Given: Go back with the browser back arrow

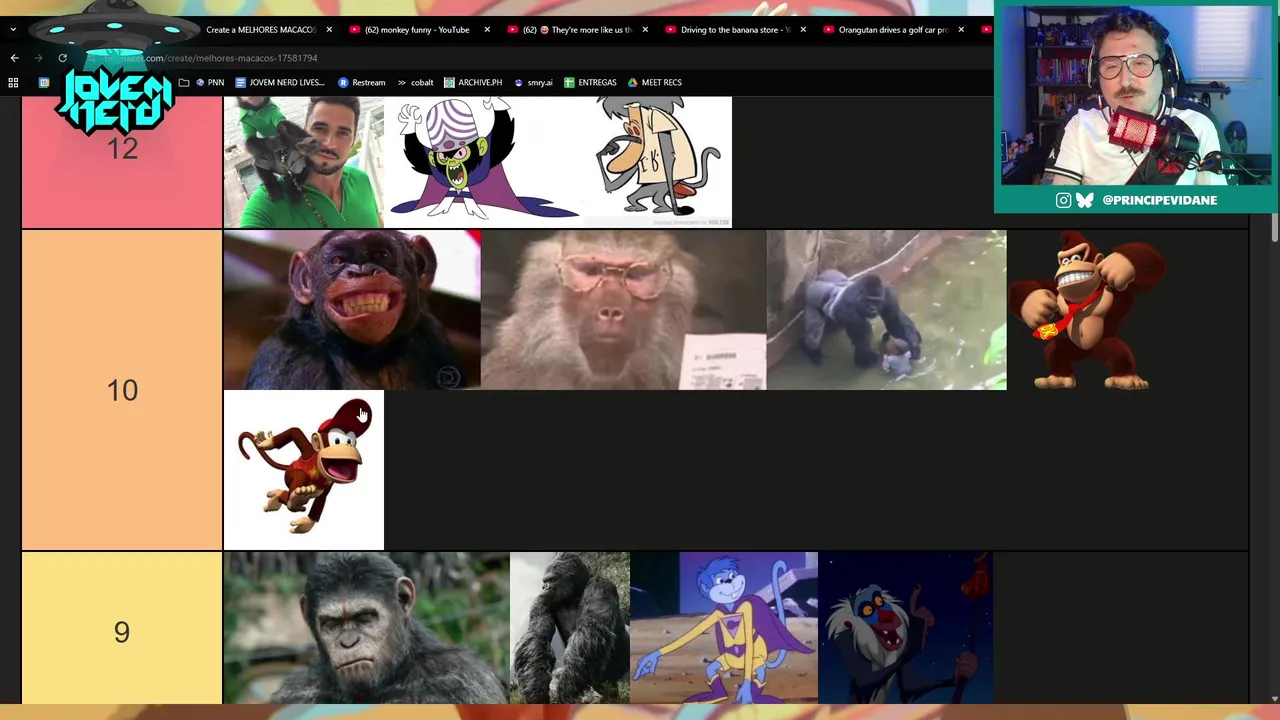Looking at the screenshot, I should 14,58.
